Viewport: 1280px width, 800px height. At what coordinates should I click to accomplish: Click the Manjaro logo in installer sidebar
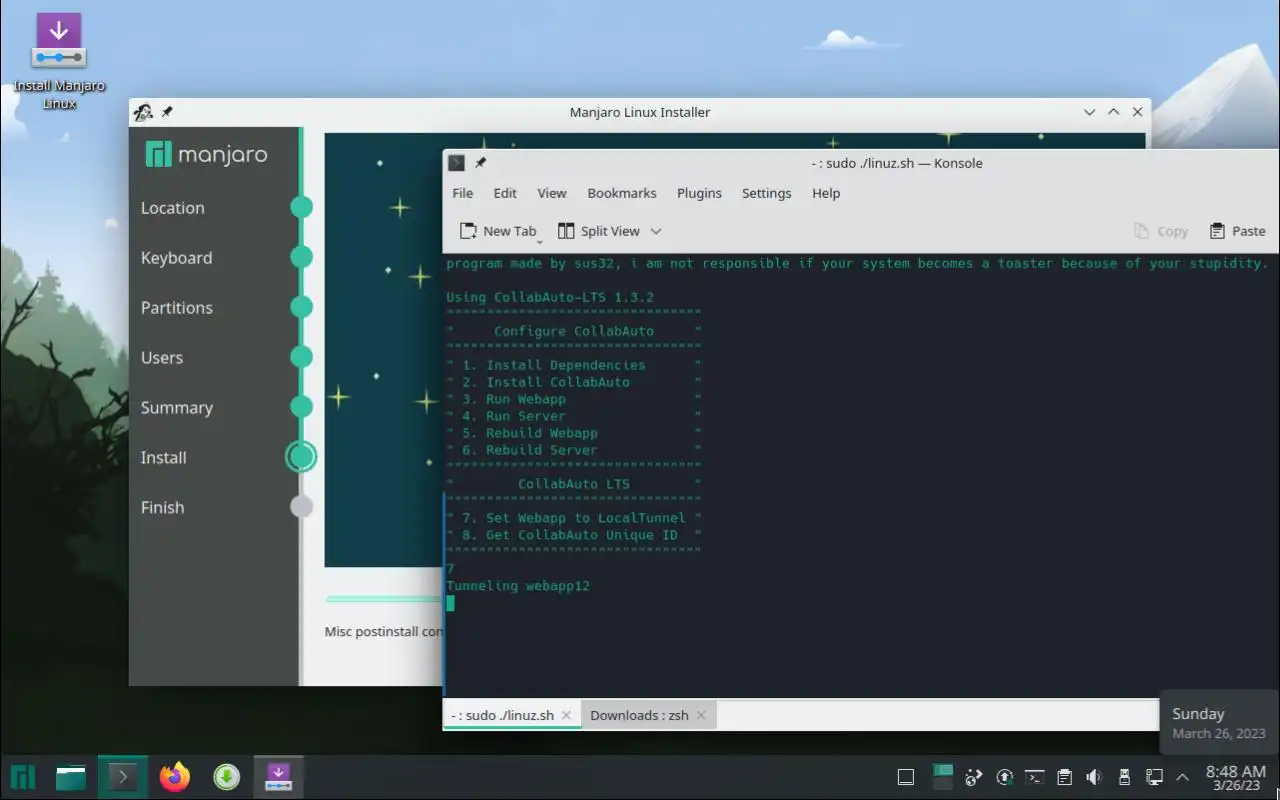[x=206, y=154]
